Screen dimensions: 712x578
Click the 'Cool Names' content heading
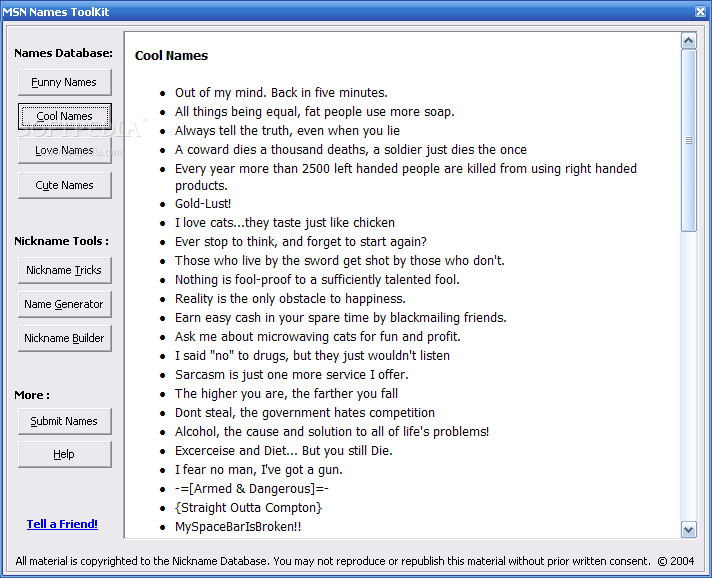coord(171,55)
